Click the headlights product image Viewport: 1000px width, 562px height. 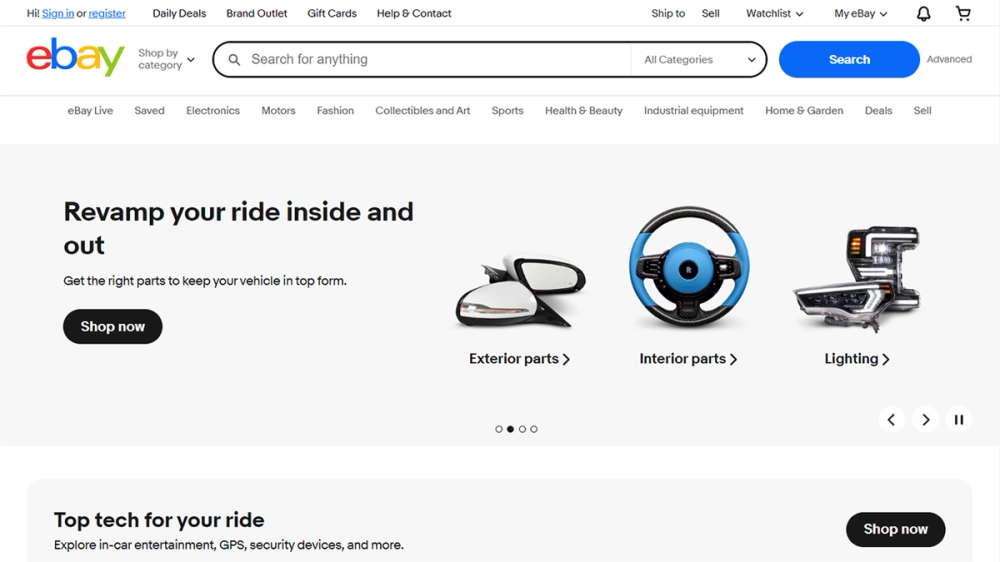tap(858, 278)
